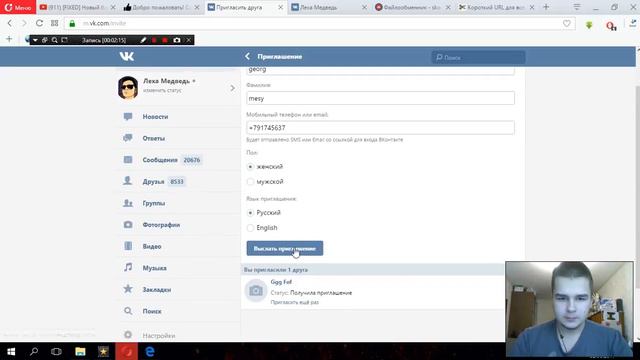Open the Windows Start menu
This screenshot has height=360, width=640.
[x=11, y=351]
